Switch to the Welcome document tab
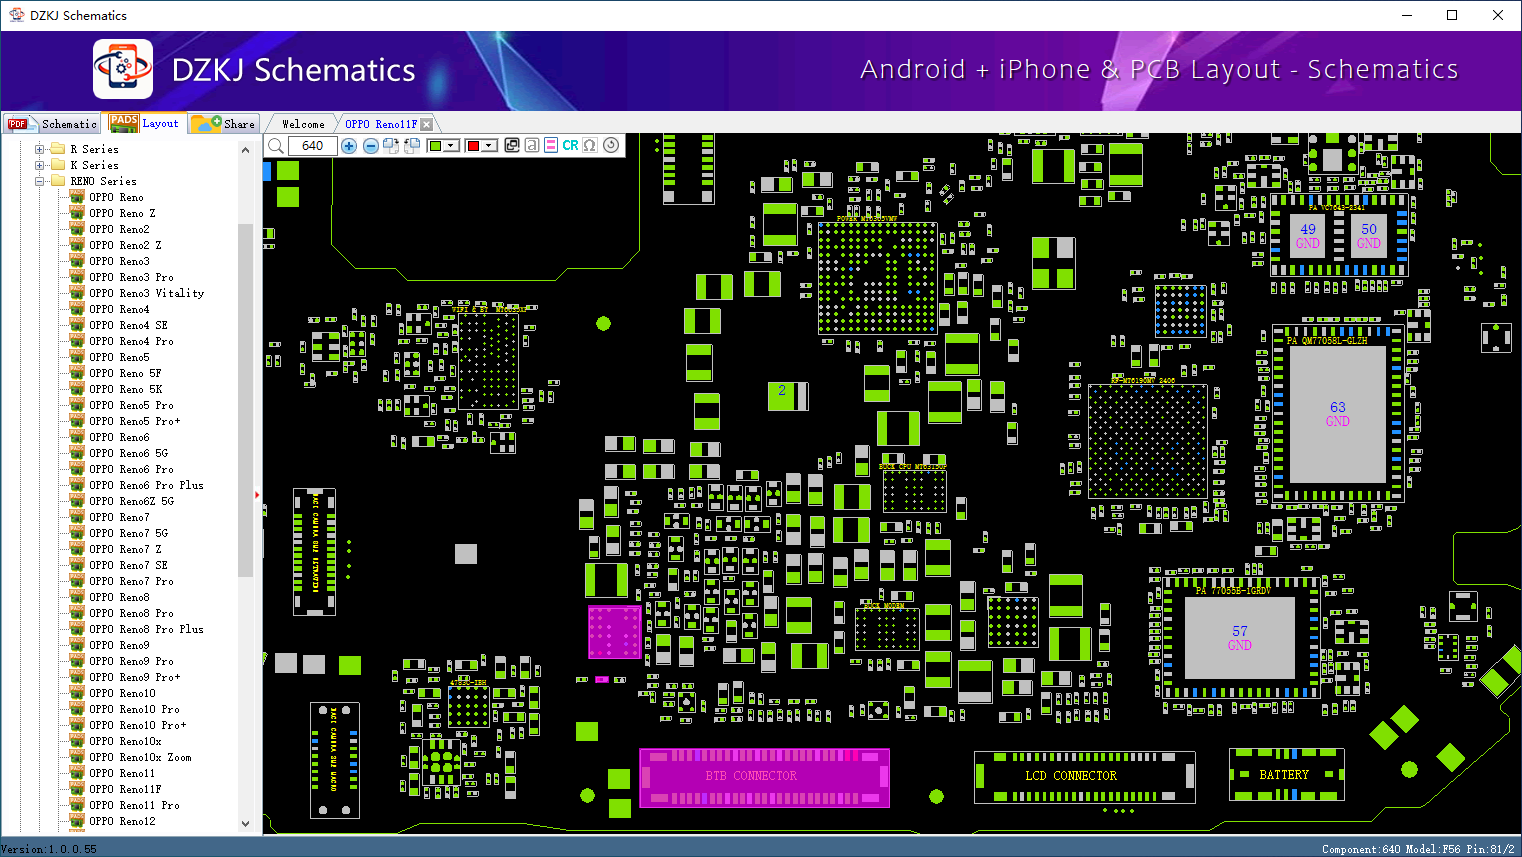Screen dimensions: 1522x857 point(303,124)
